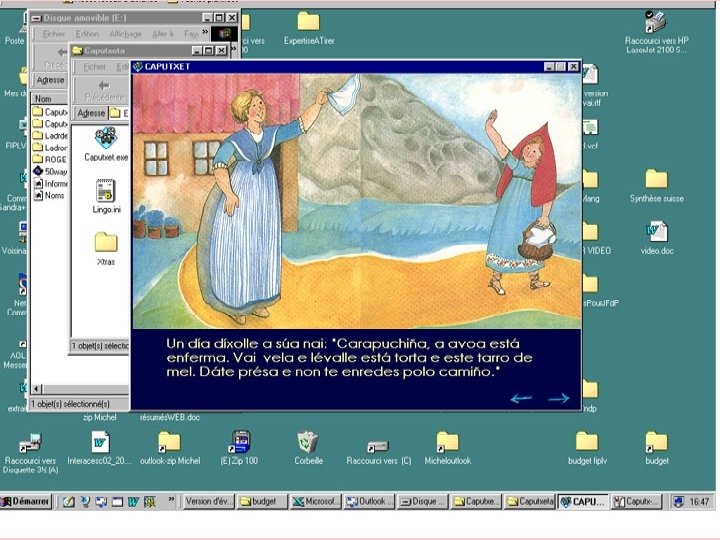The image size is (720, 540).
Task: Switch to the Caputxeta taskbar button
Action: (x=530, y=501)
